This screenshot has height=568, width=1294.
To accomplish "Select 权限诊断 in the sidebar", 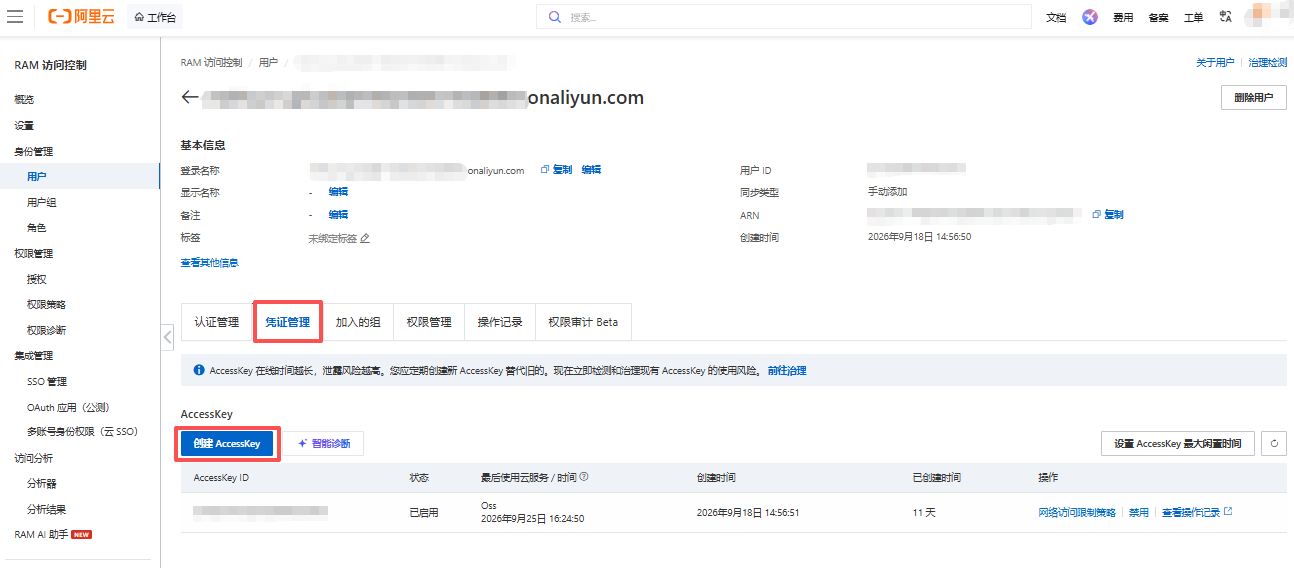I will (47, 330).
